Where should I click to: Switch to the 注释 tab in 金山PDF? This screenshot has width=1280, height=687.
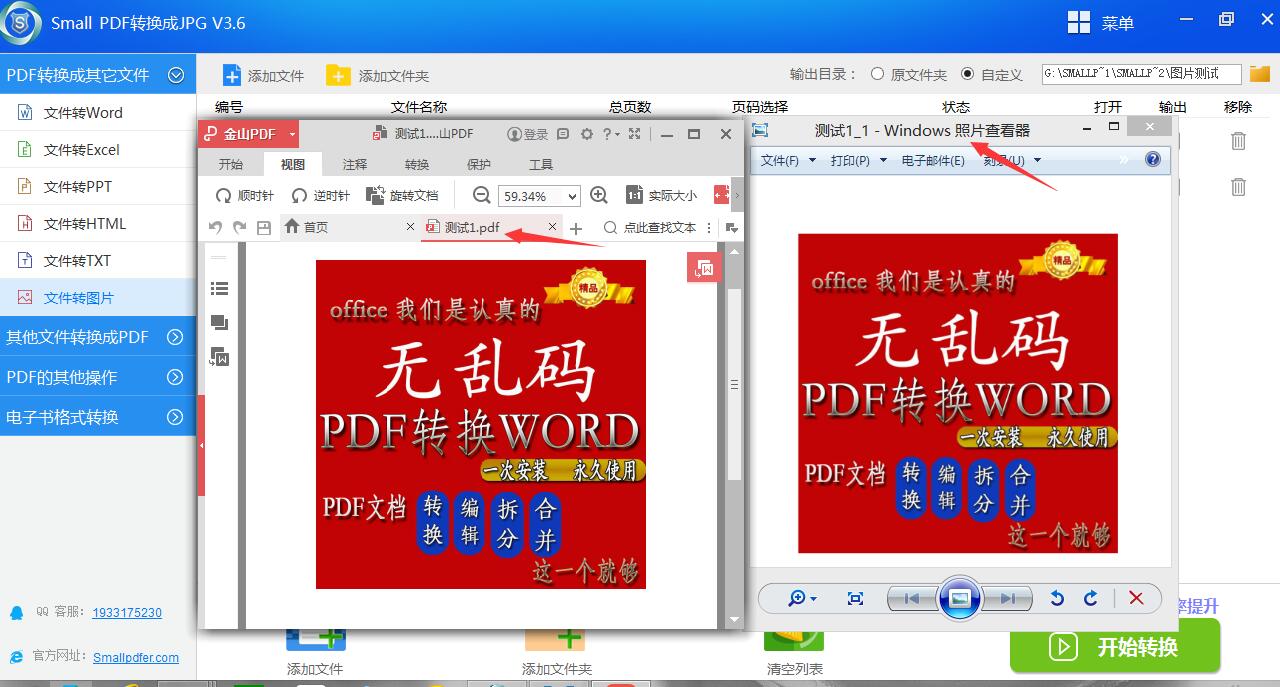click(x=355, y=164)
